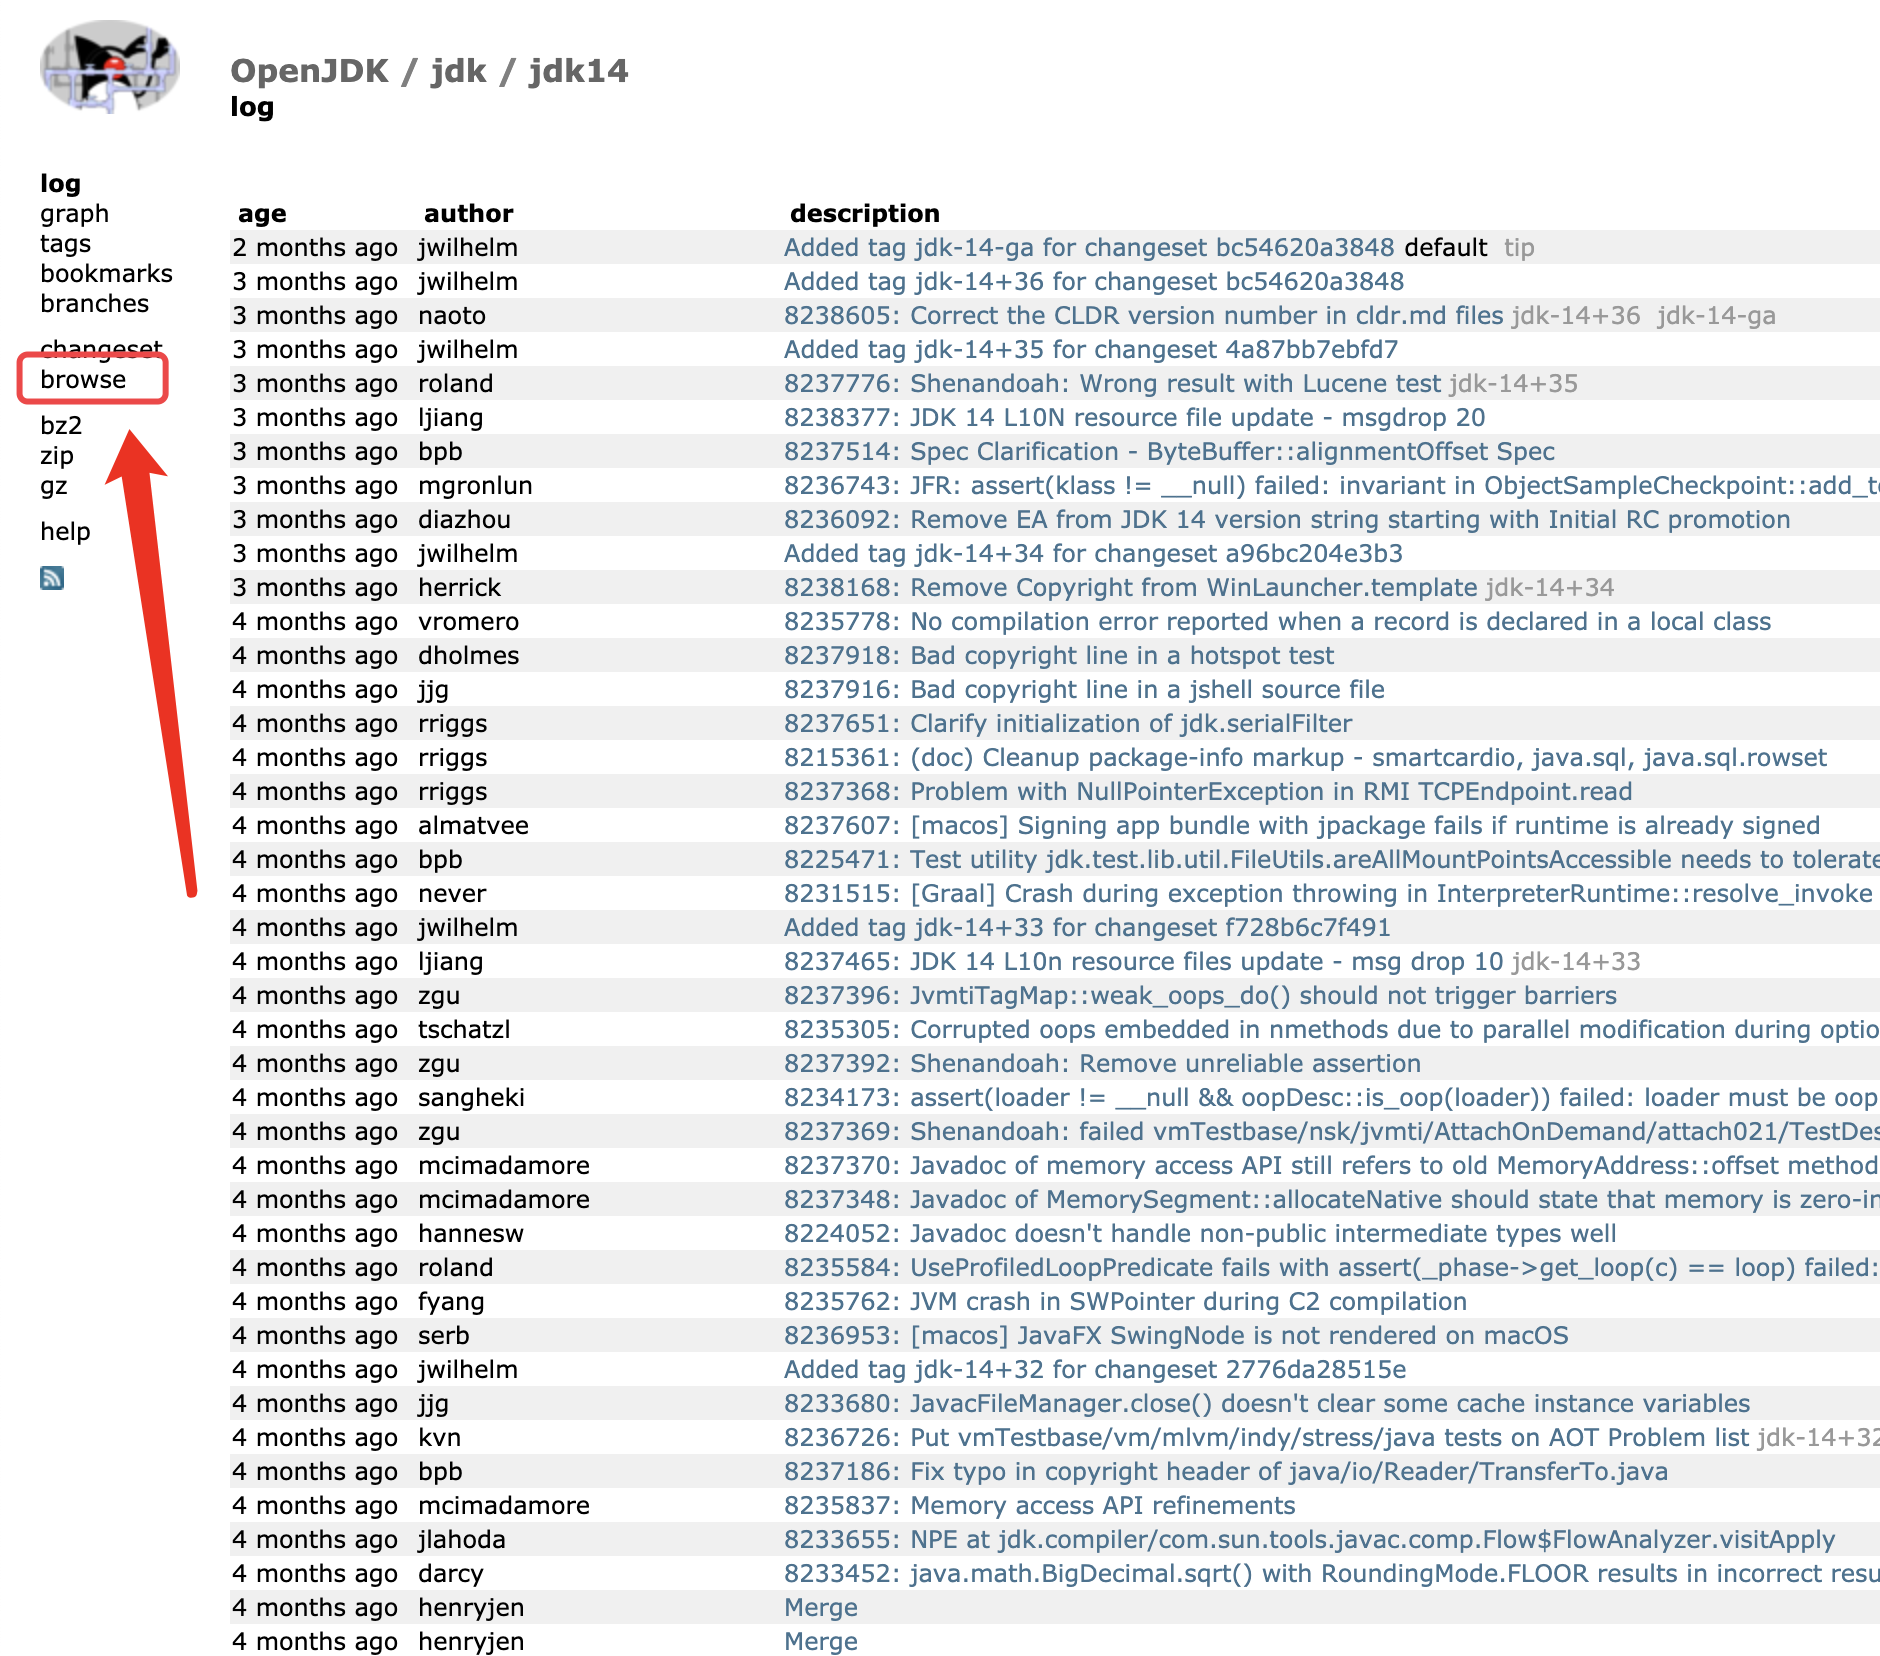Open commit 8234173 loader must be oop
This screenshot has height=1656, width=1880.
1332,1098
